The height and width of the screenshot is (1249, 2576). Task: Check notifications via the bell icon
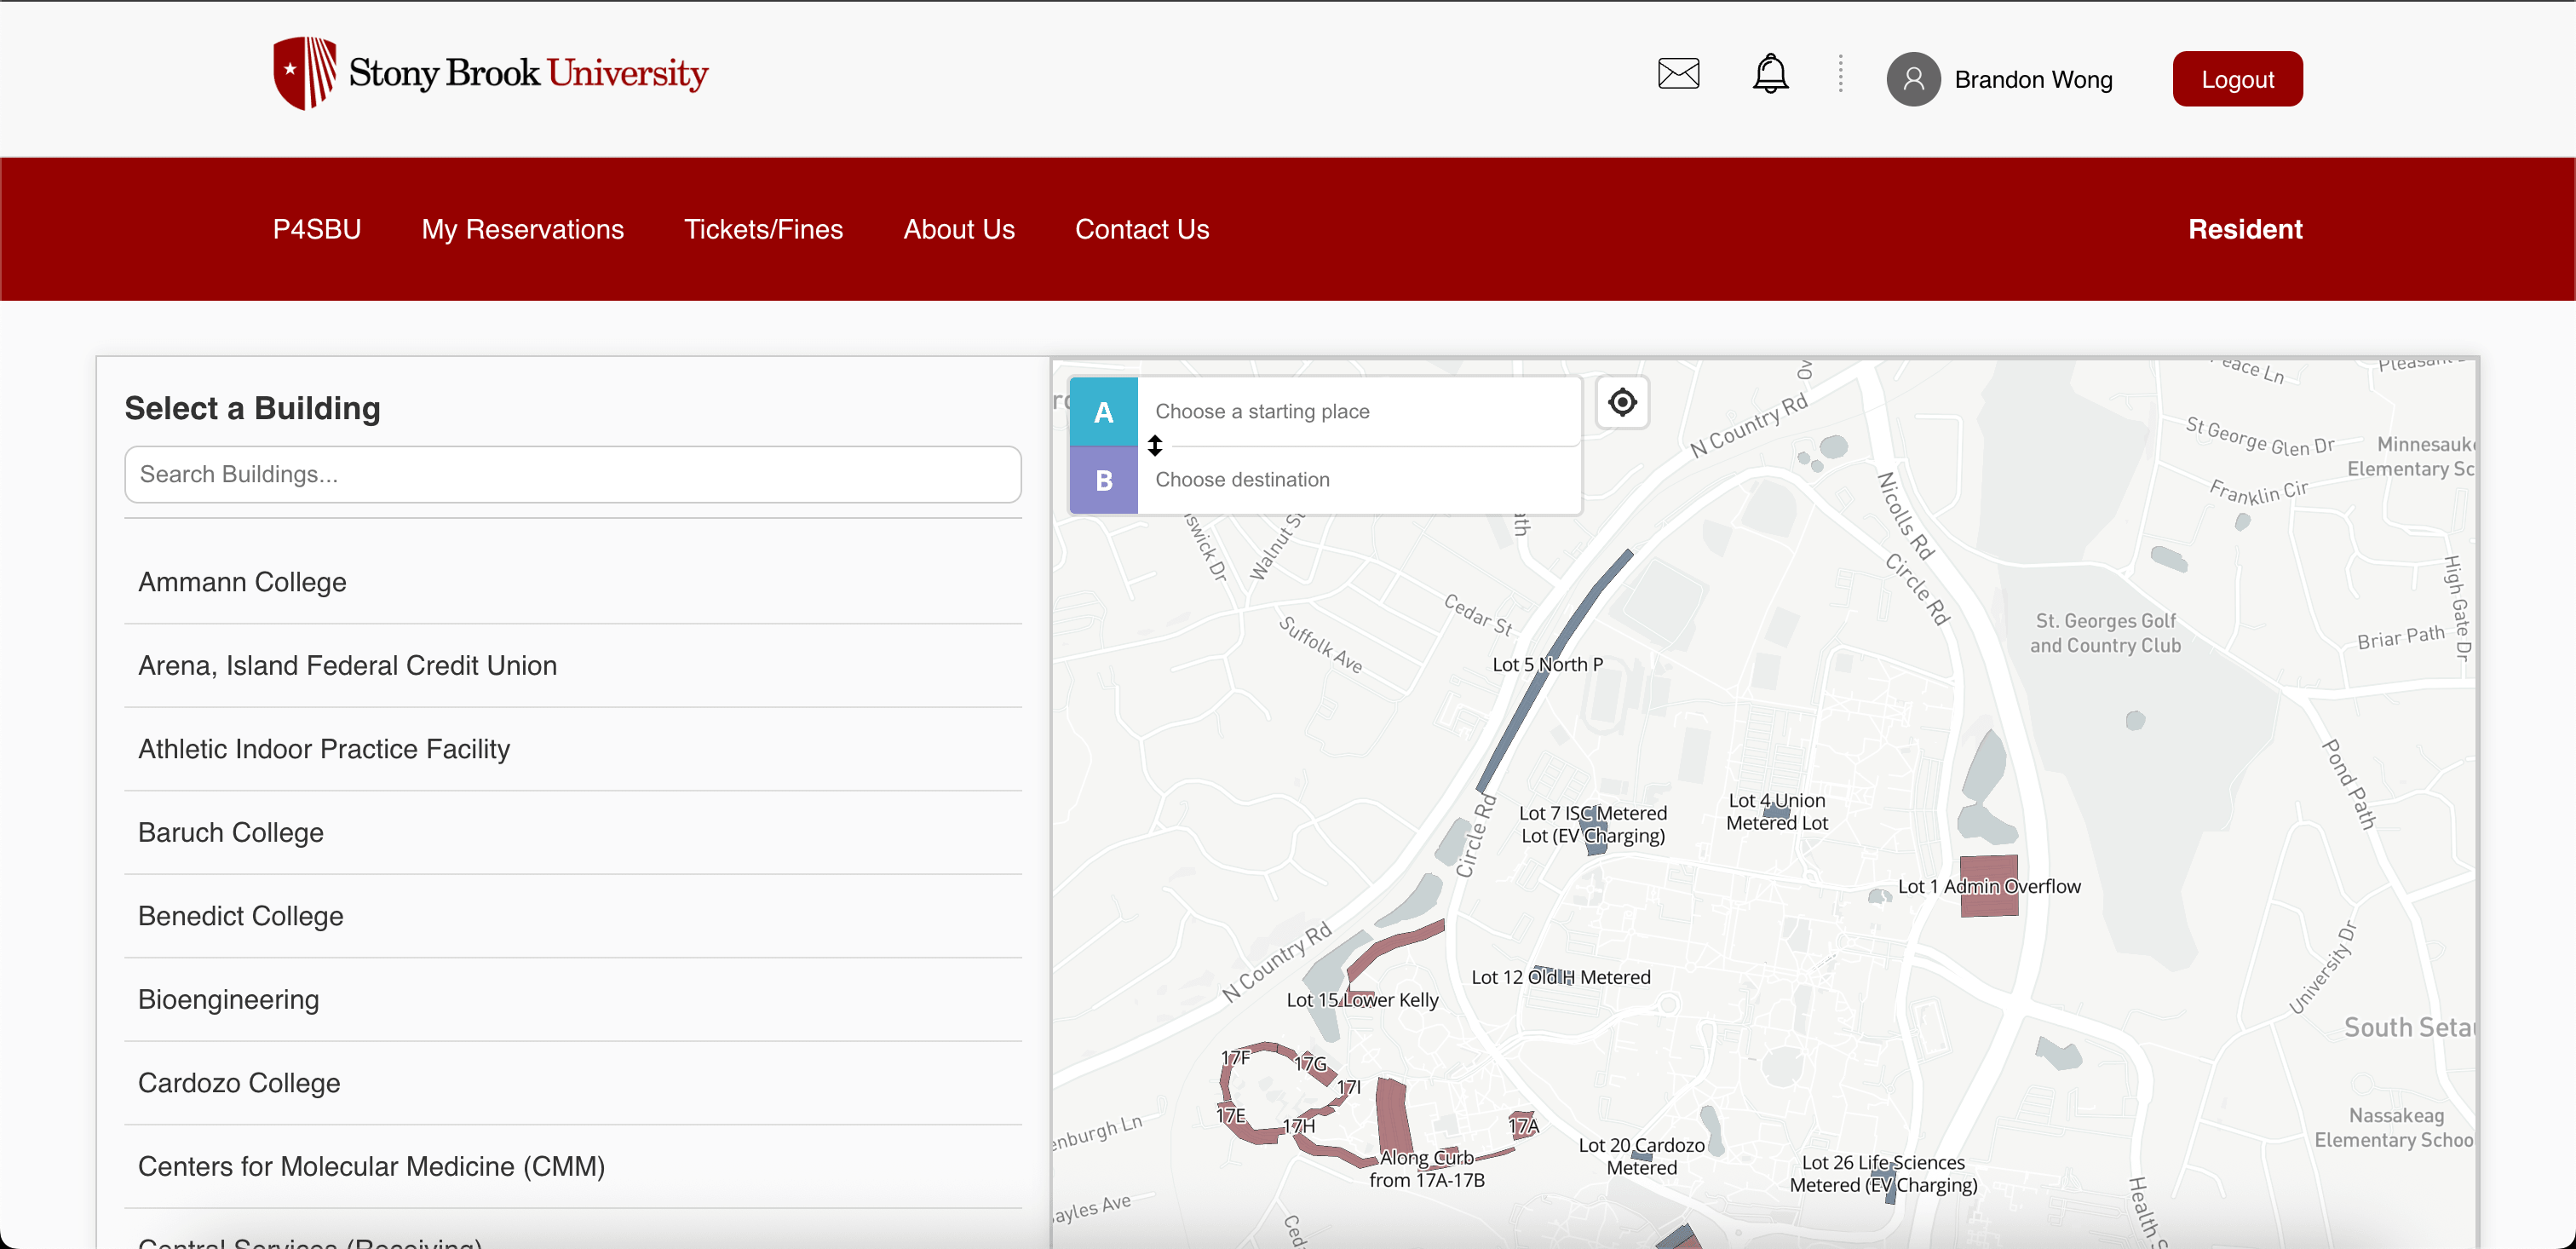(1770, 73)
